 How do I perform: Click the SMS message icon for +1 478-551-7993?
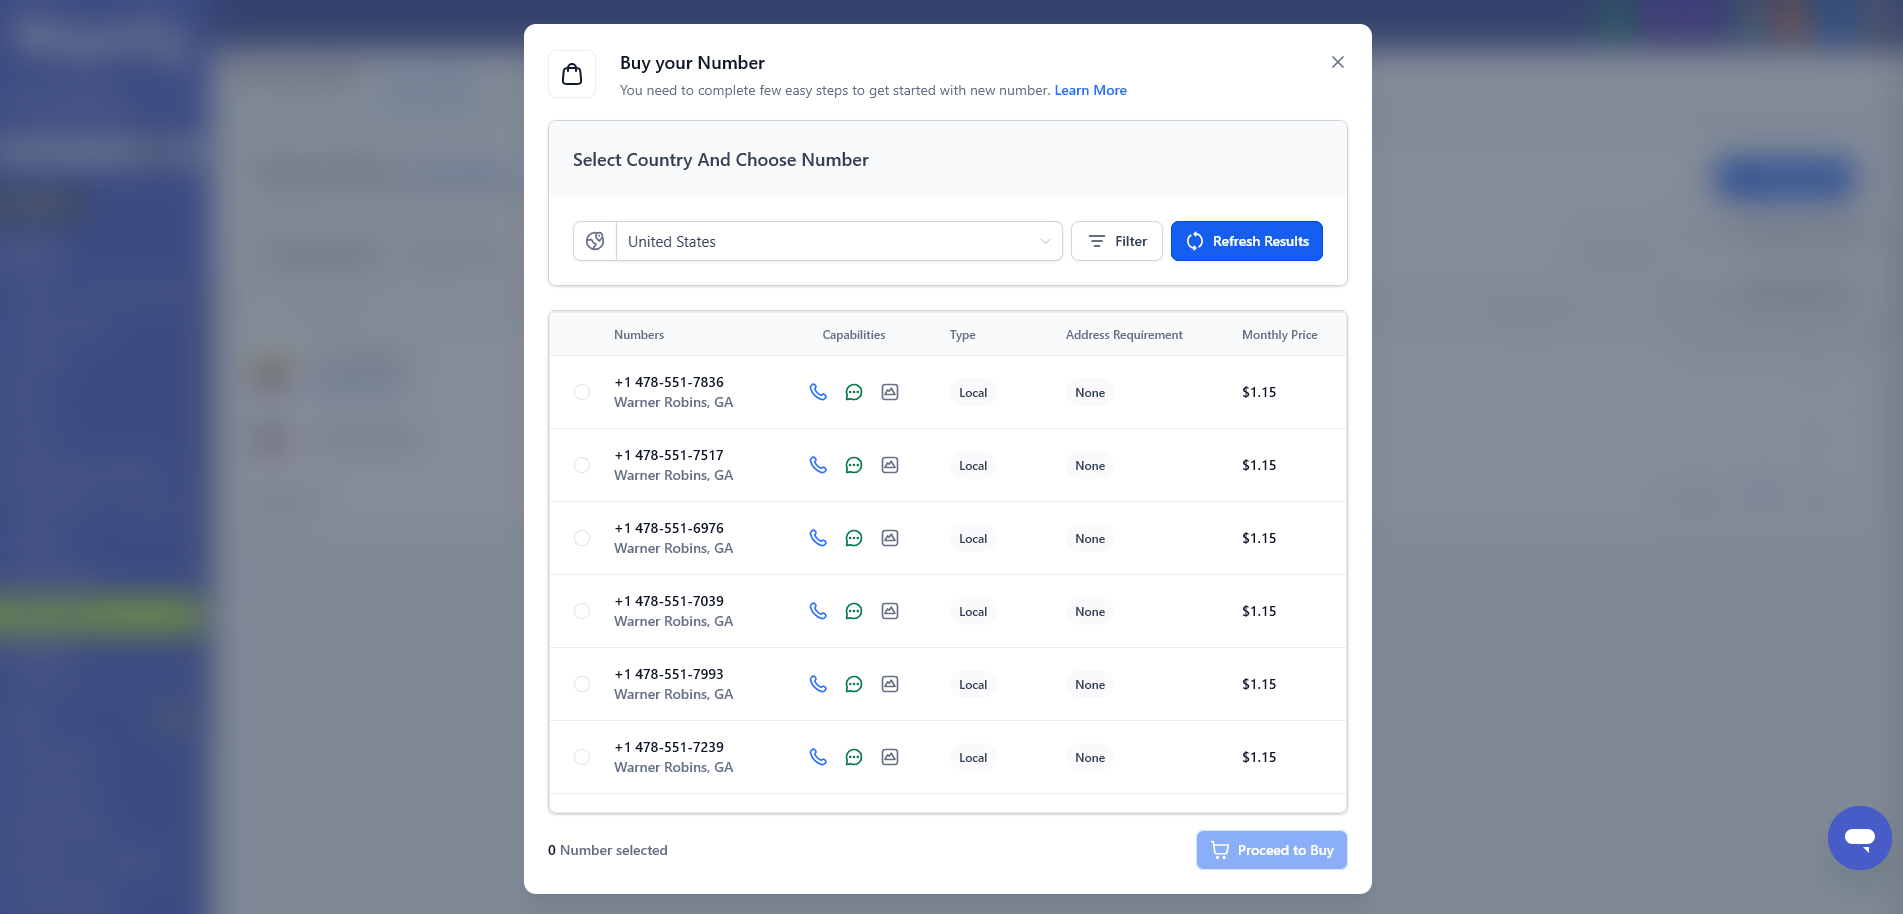click(854, 684)
